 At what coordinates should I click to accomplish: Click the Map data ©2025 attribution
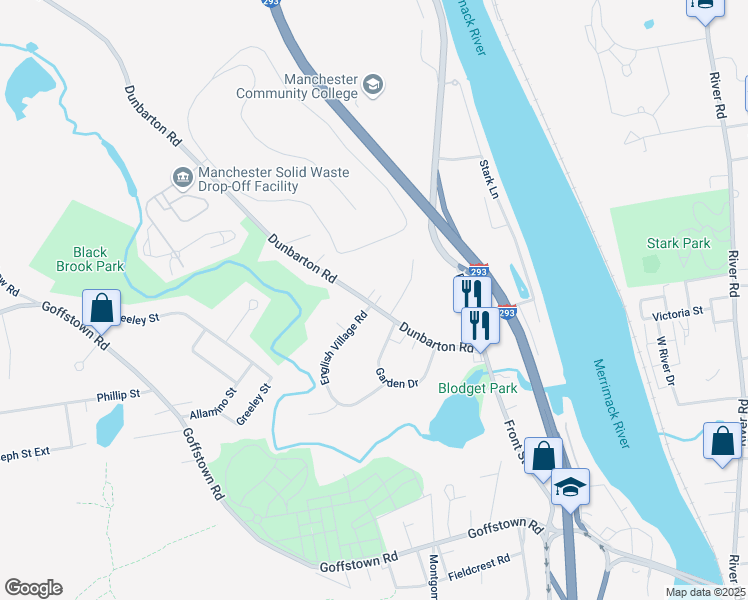[x=705, y=592]
